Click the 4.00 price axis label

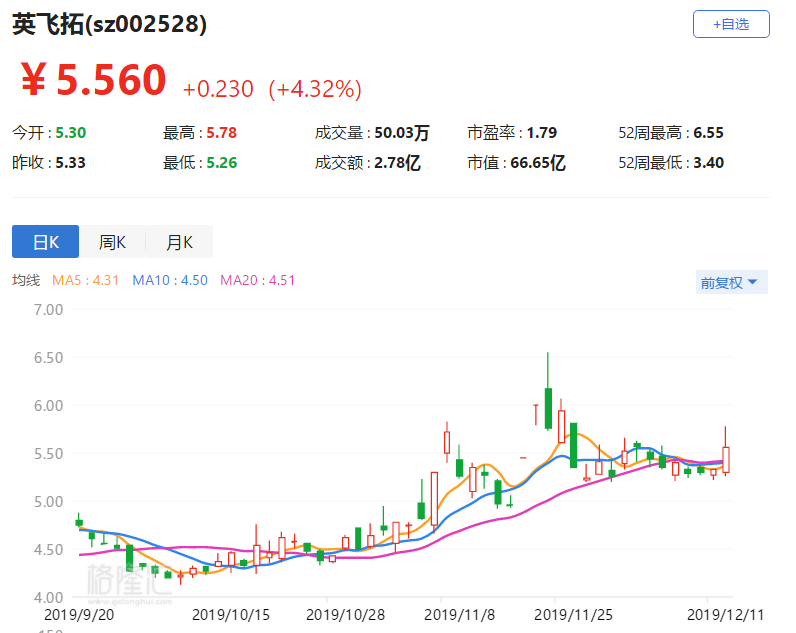click(x=48, y=597)
